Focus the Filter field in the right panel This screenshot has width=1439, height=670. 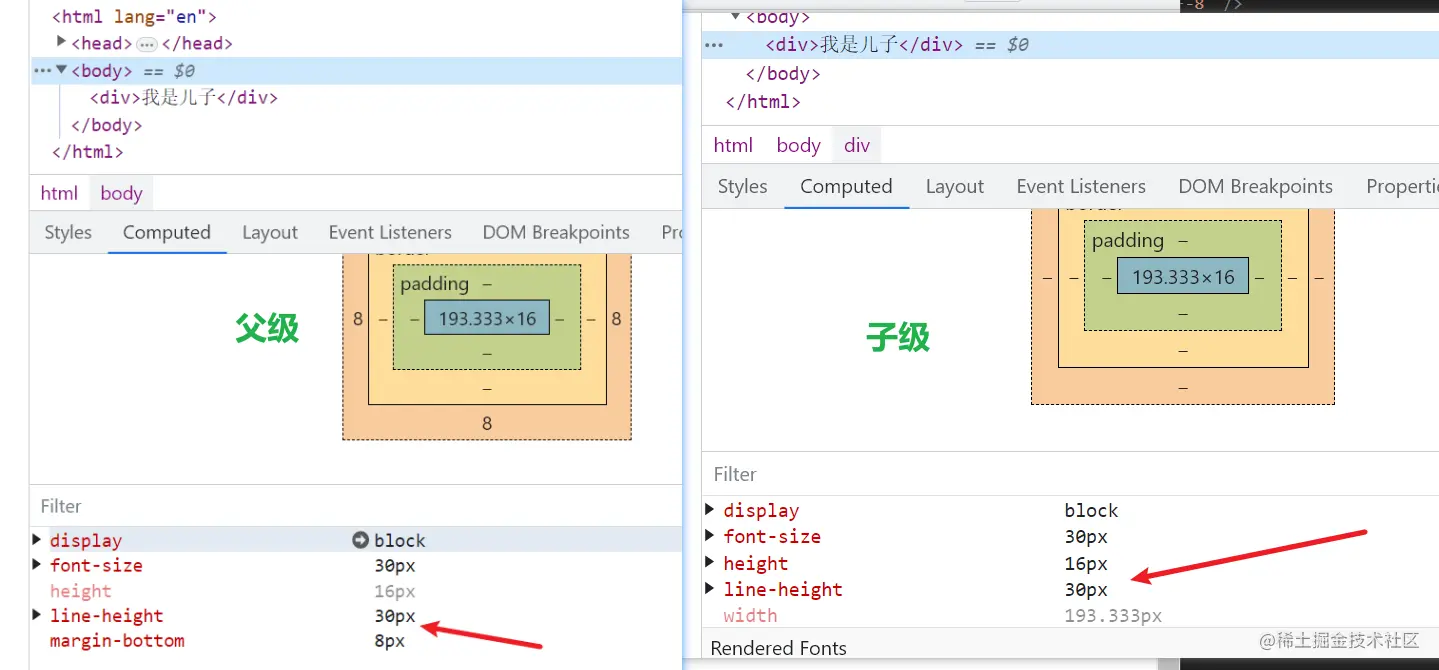point(1070,474)
